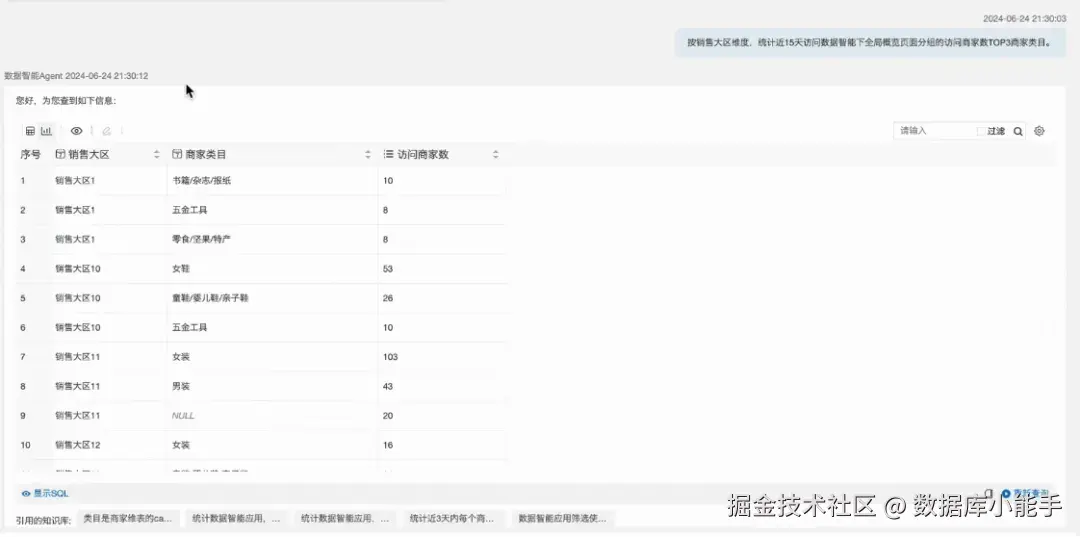Select value 16 in 访问商家数 column
The height and width of the screenshot is (537, 1080).
pos(388,445)
